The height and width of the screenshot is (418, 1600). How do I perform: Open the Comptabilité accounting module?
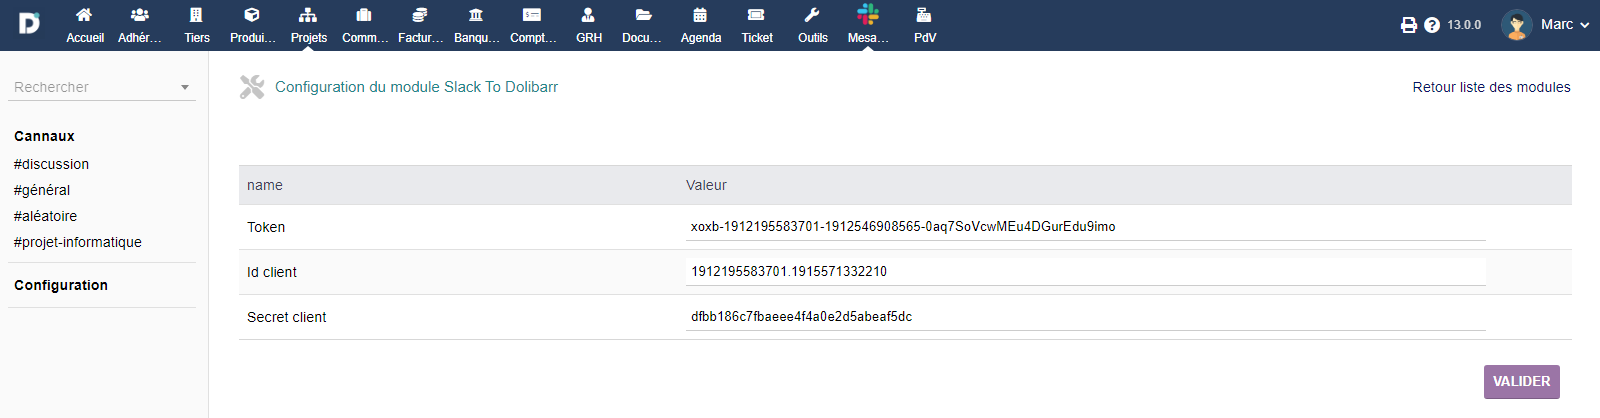click(533, 25)
